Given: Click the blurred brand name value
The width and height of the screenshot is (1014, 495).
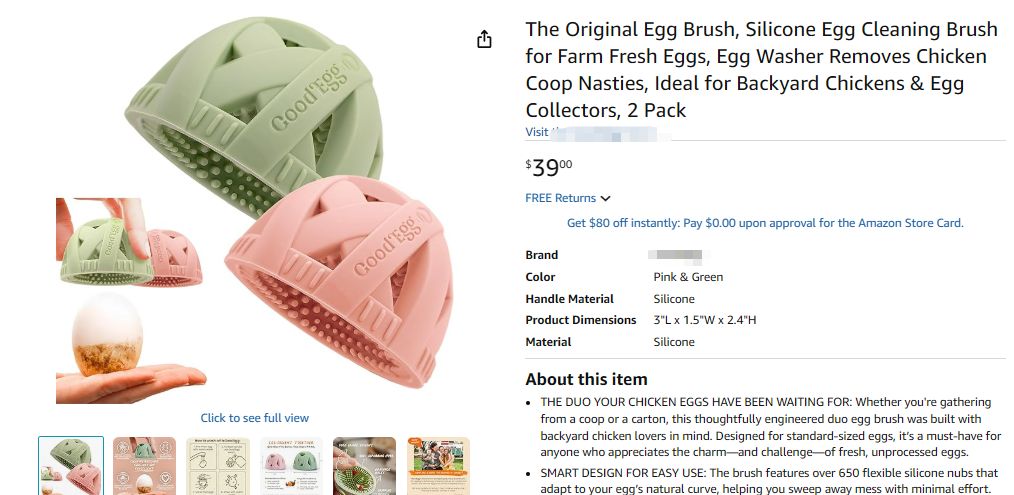Looking at the screenshot, I should tap(677, 255).
